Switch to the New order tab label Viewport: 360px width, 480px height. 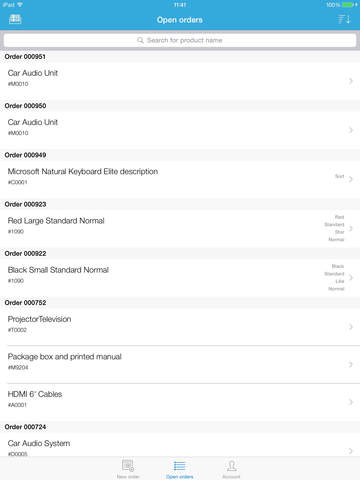(x=128, y=477)
